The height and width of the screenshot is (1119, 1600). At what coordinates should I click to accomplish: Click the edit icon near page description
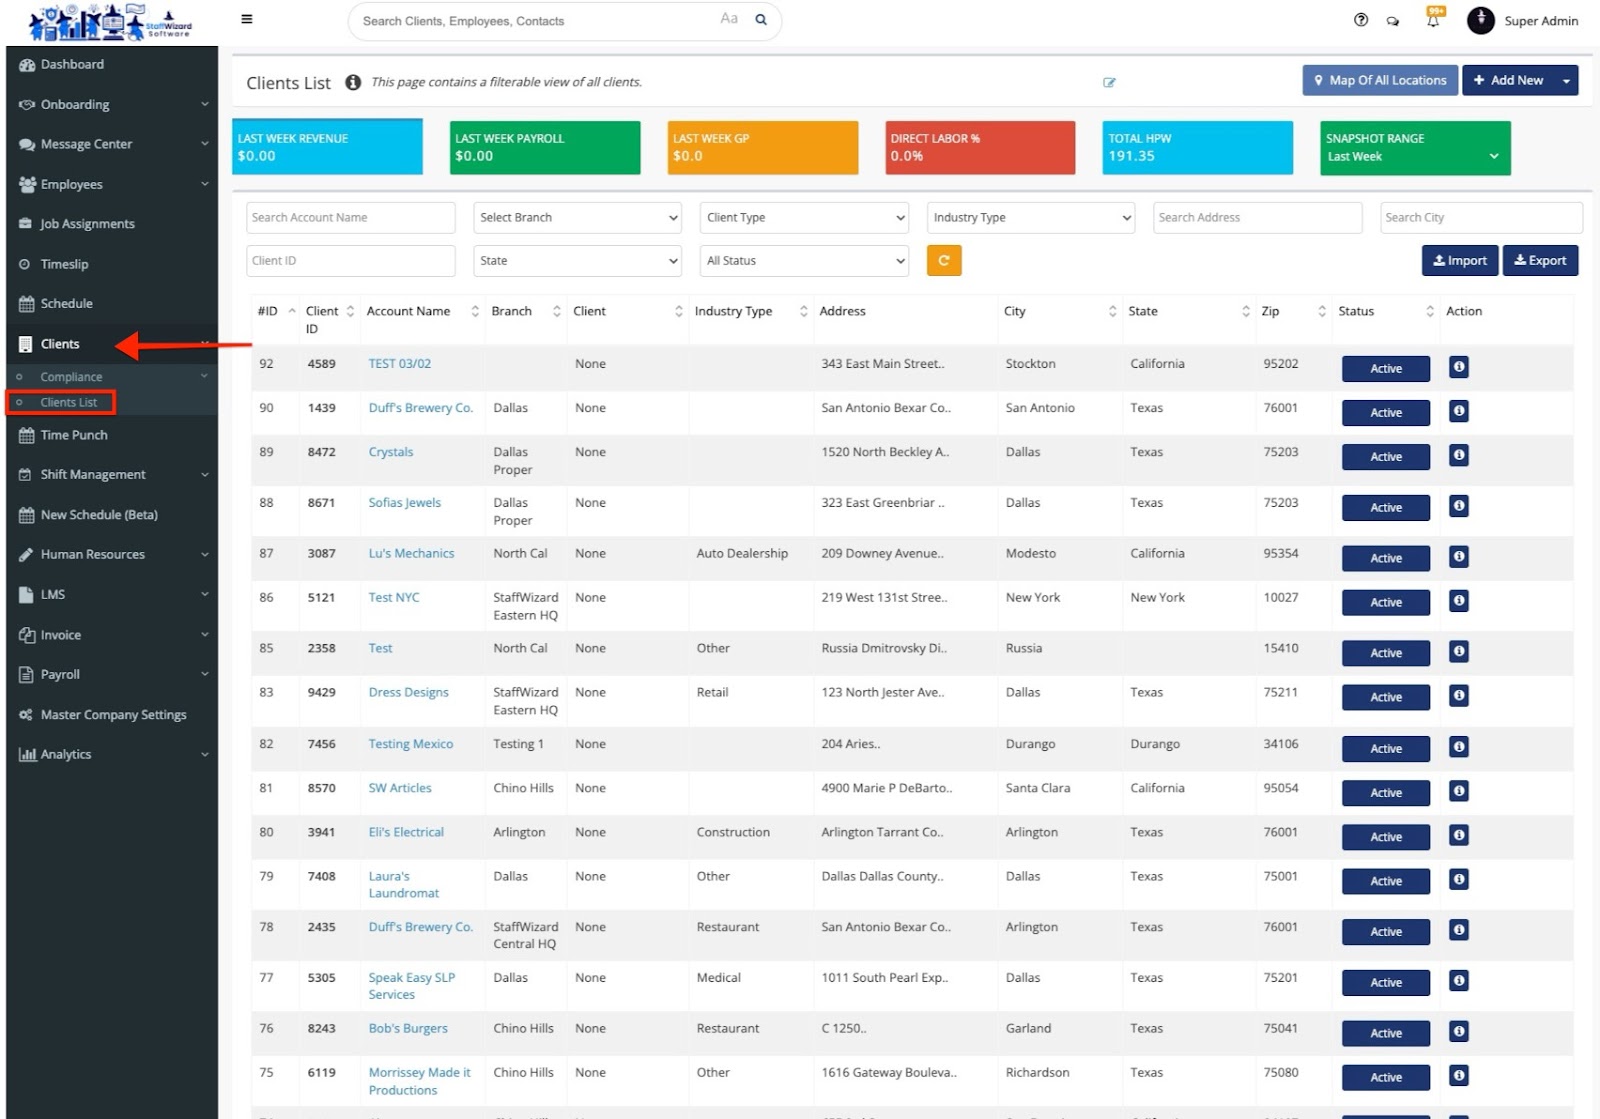[1109, 83]
